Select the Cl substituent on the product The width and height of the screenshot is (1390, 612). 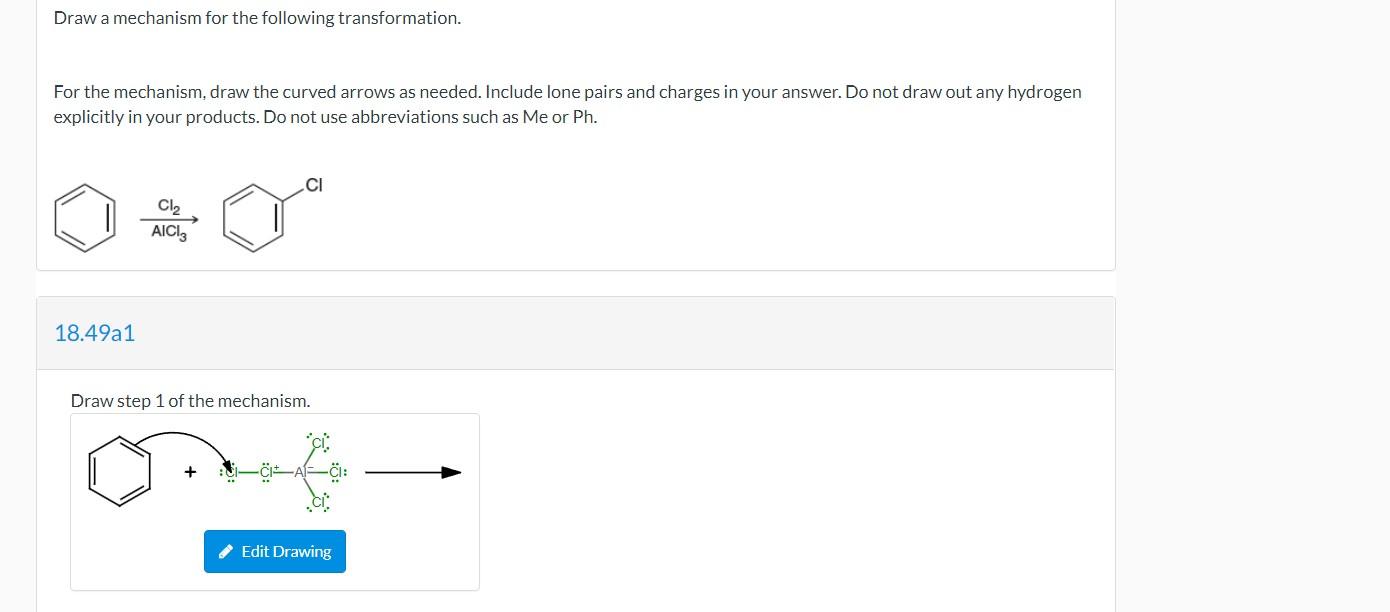tap(313, 185)
